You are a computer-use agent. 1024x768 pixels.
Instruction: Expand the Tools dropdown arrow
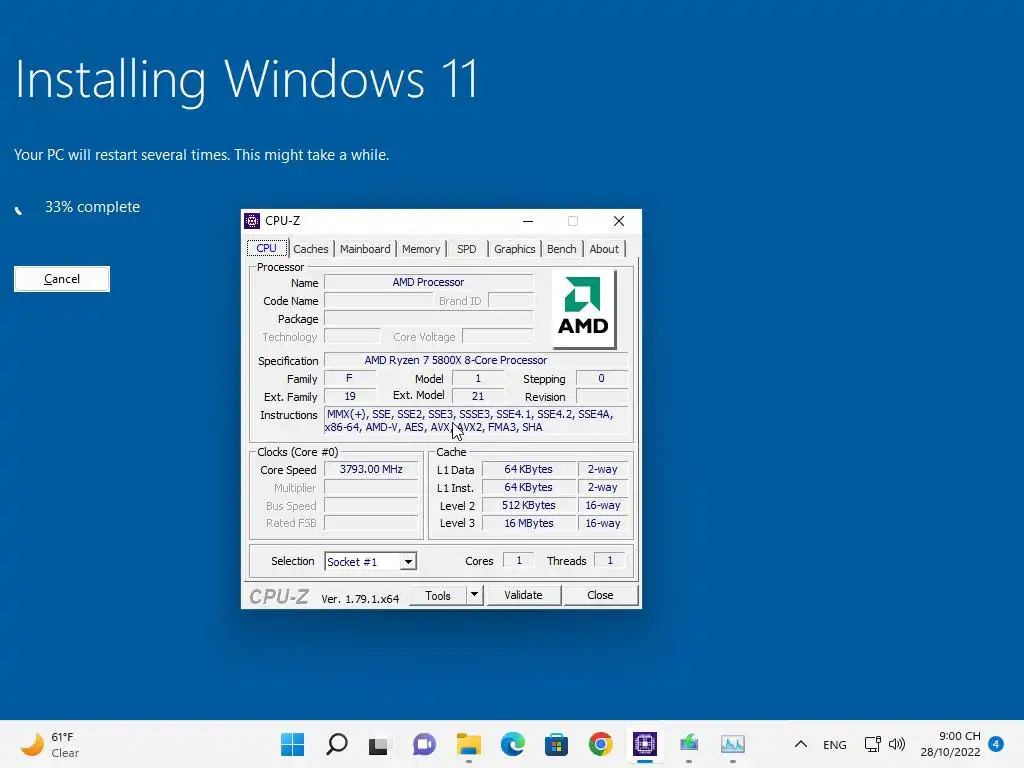click(x=475, y=595)
